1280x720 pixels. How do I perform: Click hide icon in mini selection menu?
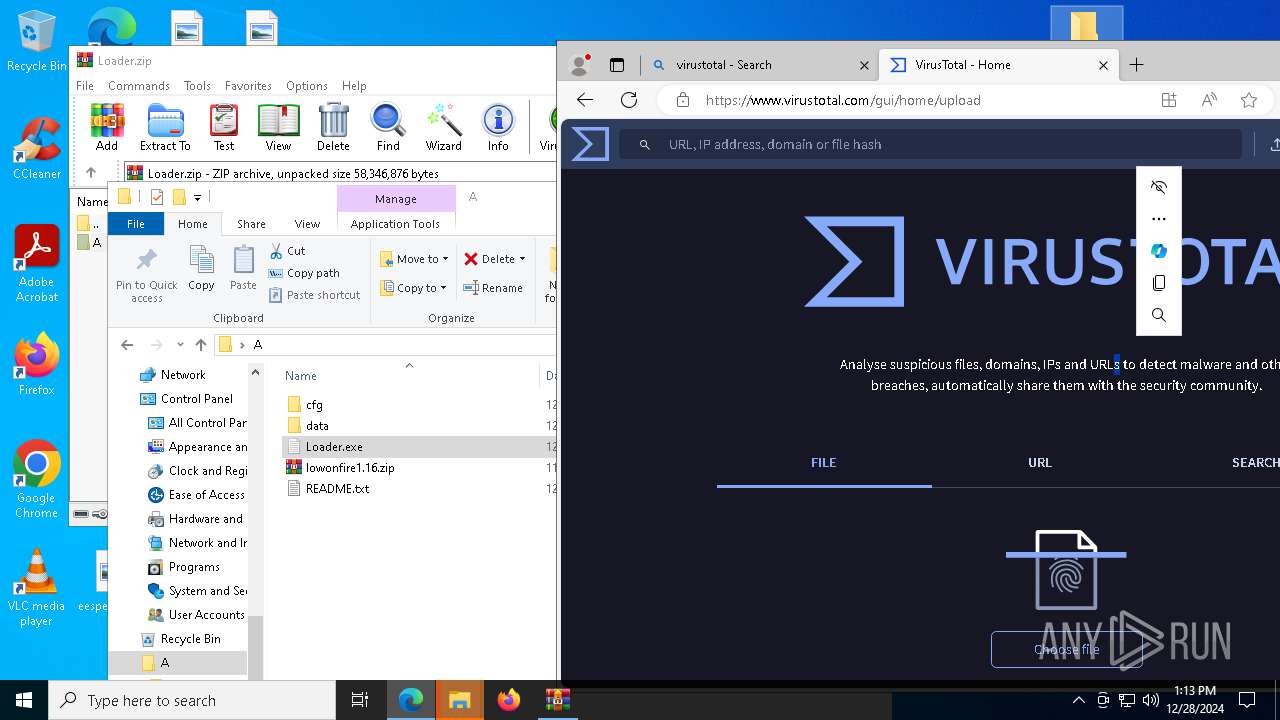click(x=1159, y=187)
